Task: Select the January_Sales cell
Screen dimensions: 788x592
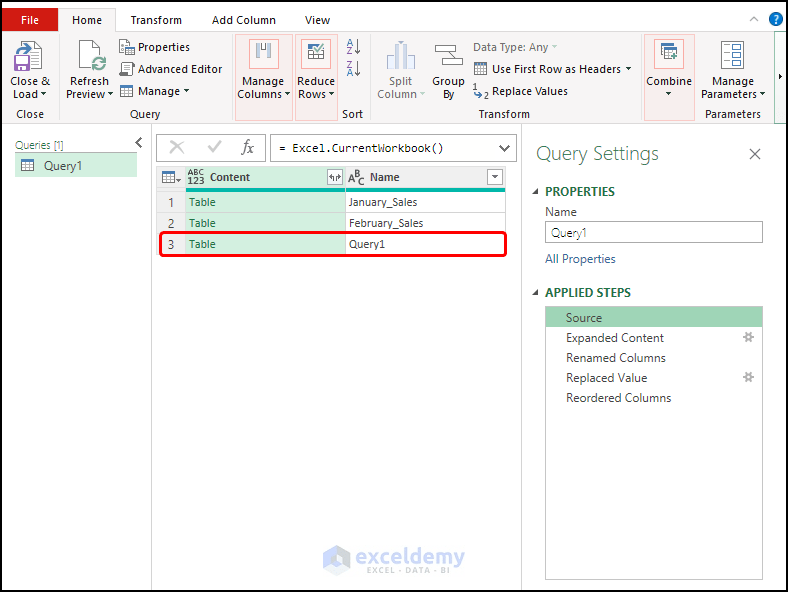Action: pos(425,203)
